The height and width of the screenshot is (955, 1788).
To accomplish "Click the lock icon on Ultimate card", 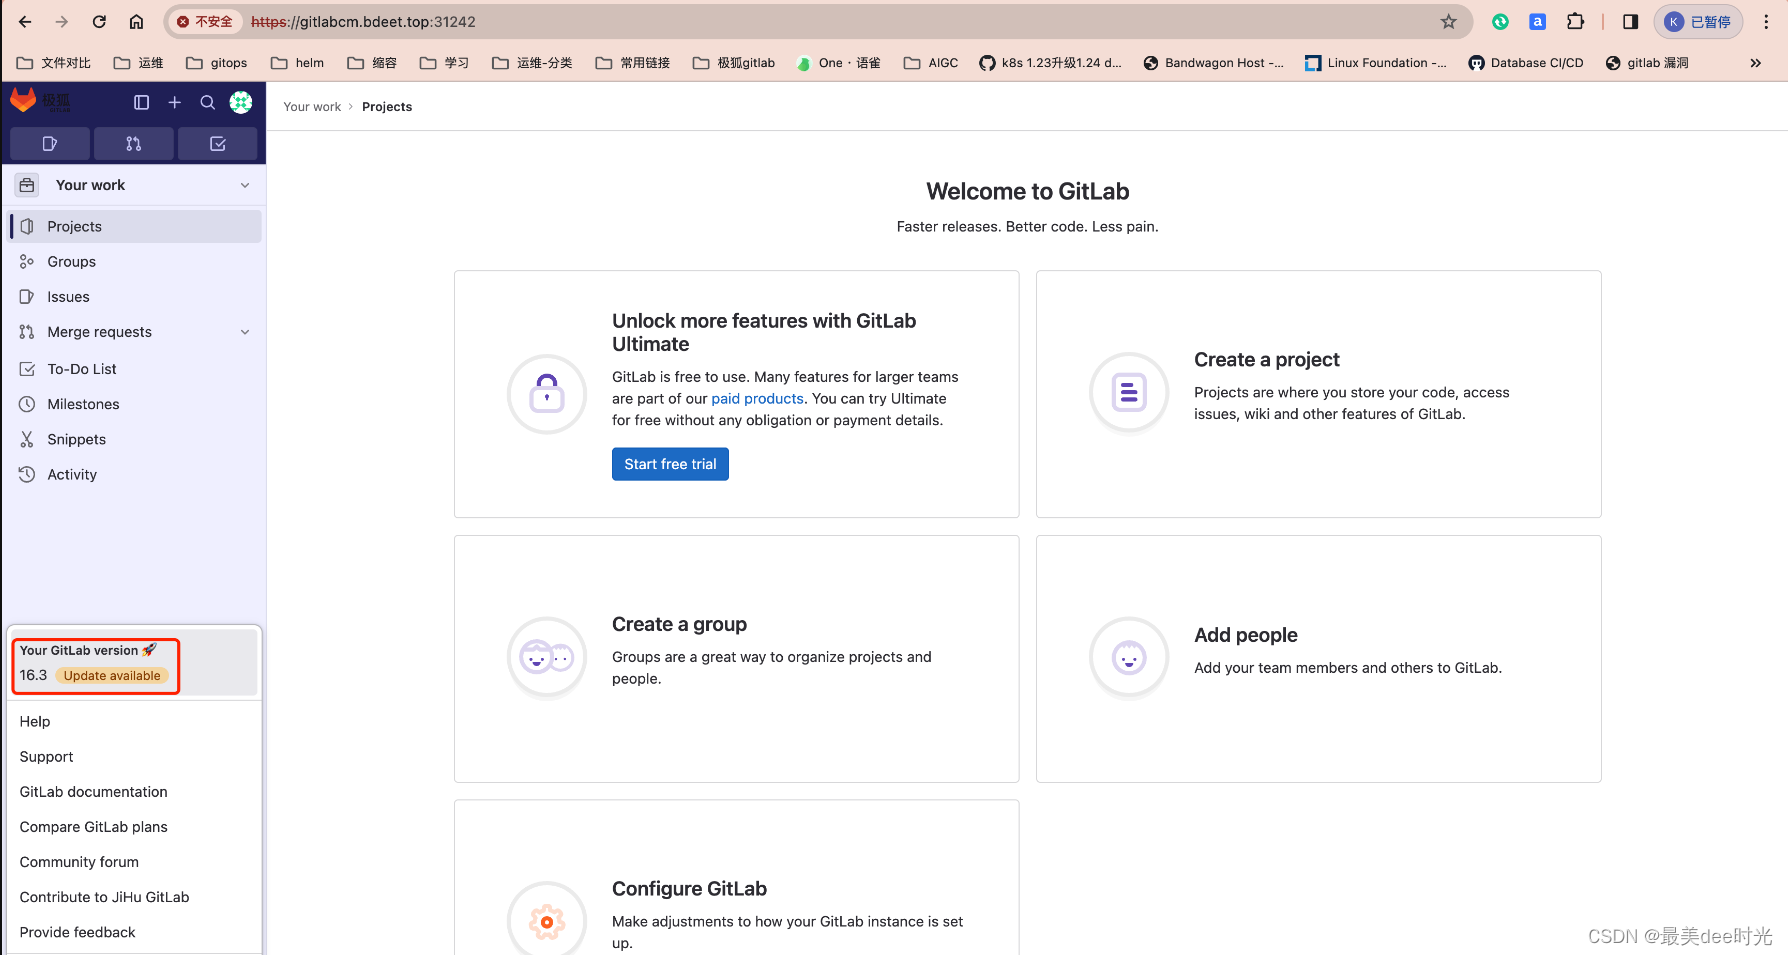I will pyautogui.click(x=547, y=394).
